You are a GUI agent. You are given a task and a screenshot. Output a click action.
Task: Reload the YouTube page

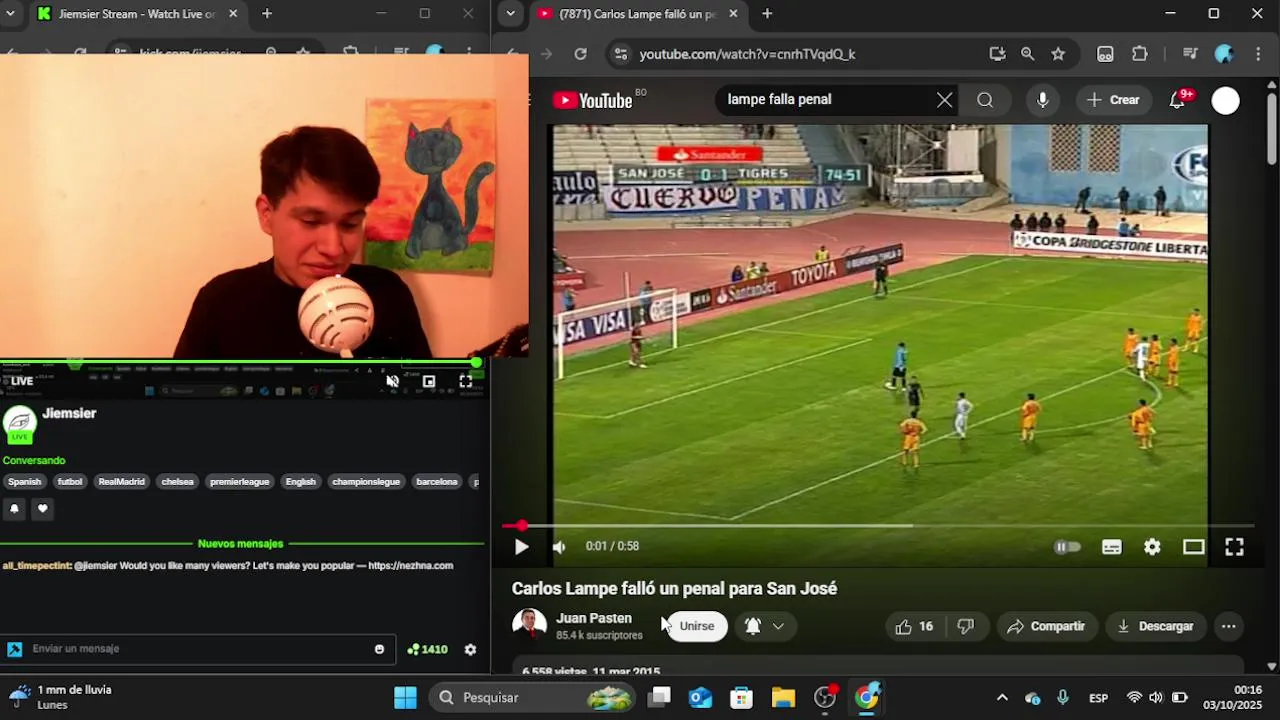pyautogui.click(x=580, y=54)
